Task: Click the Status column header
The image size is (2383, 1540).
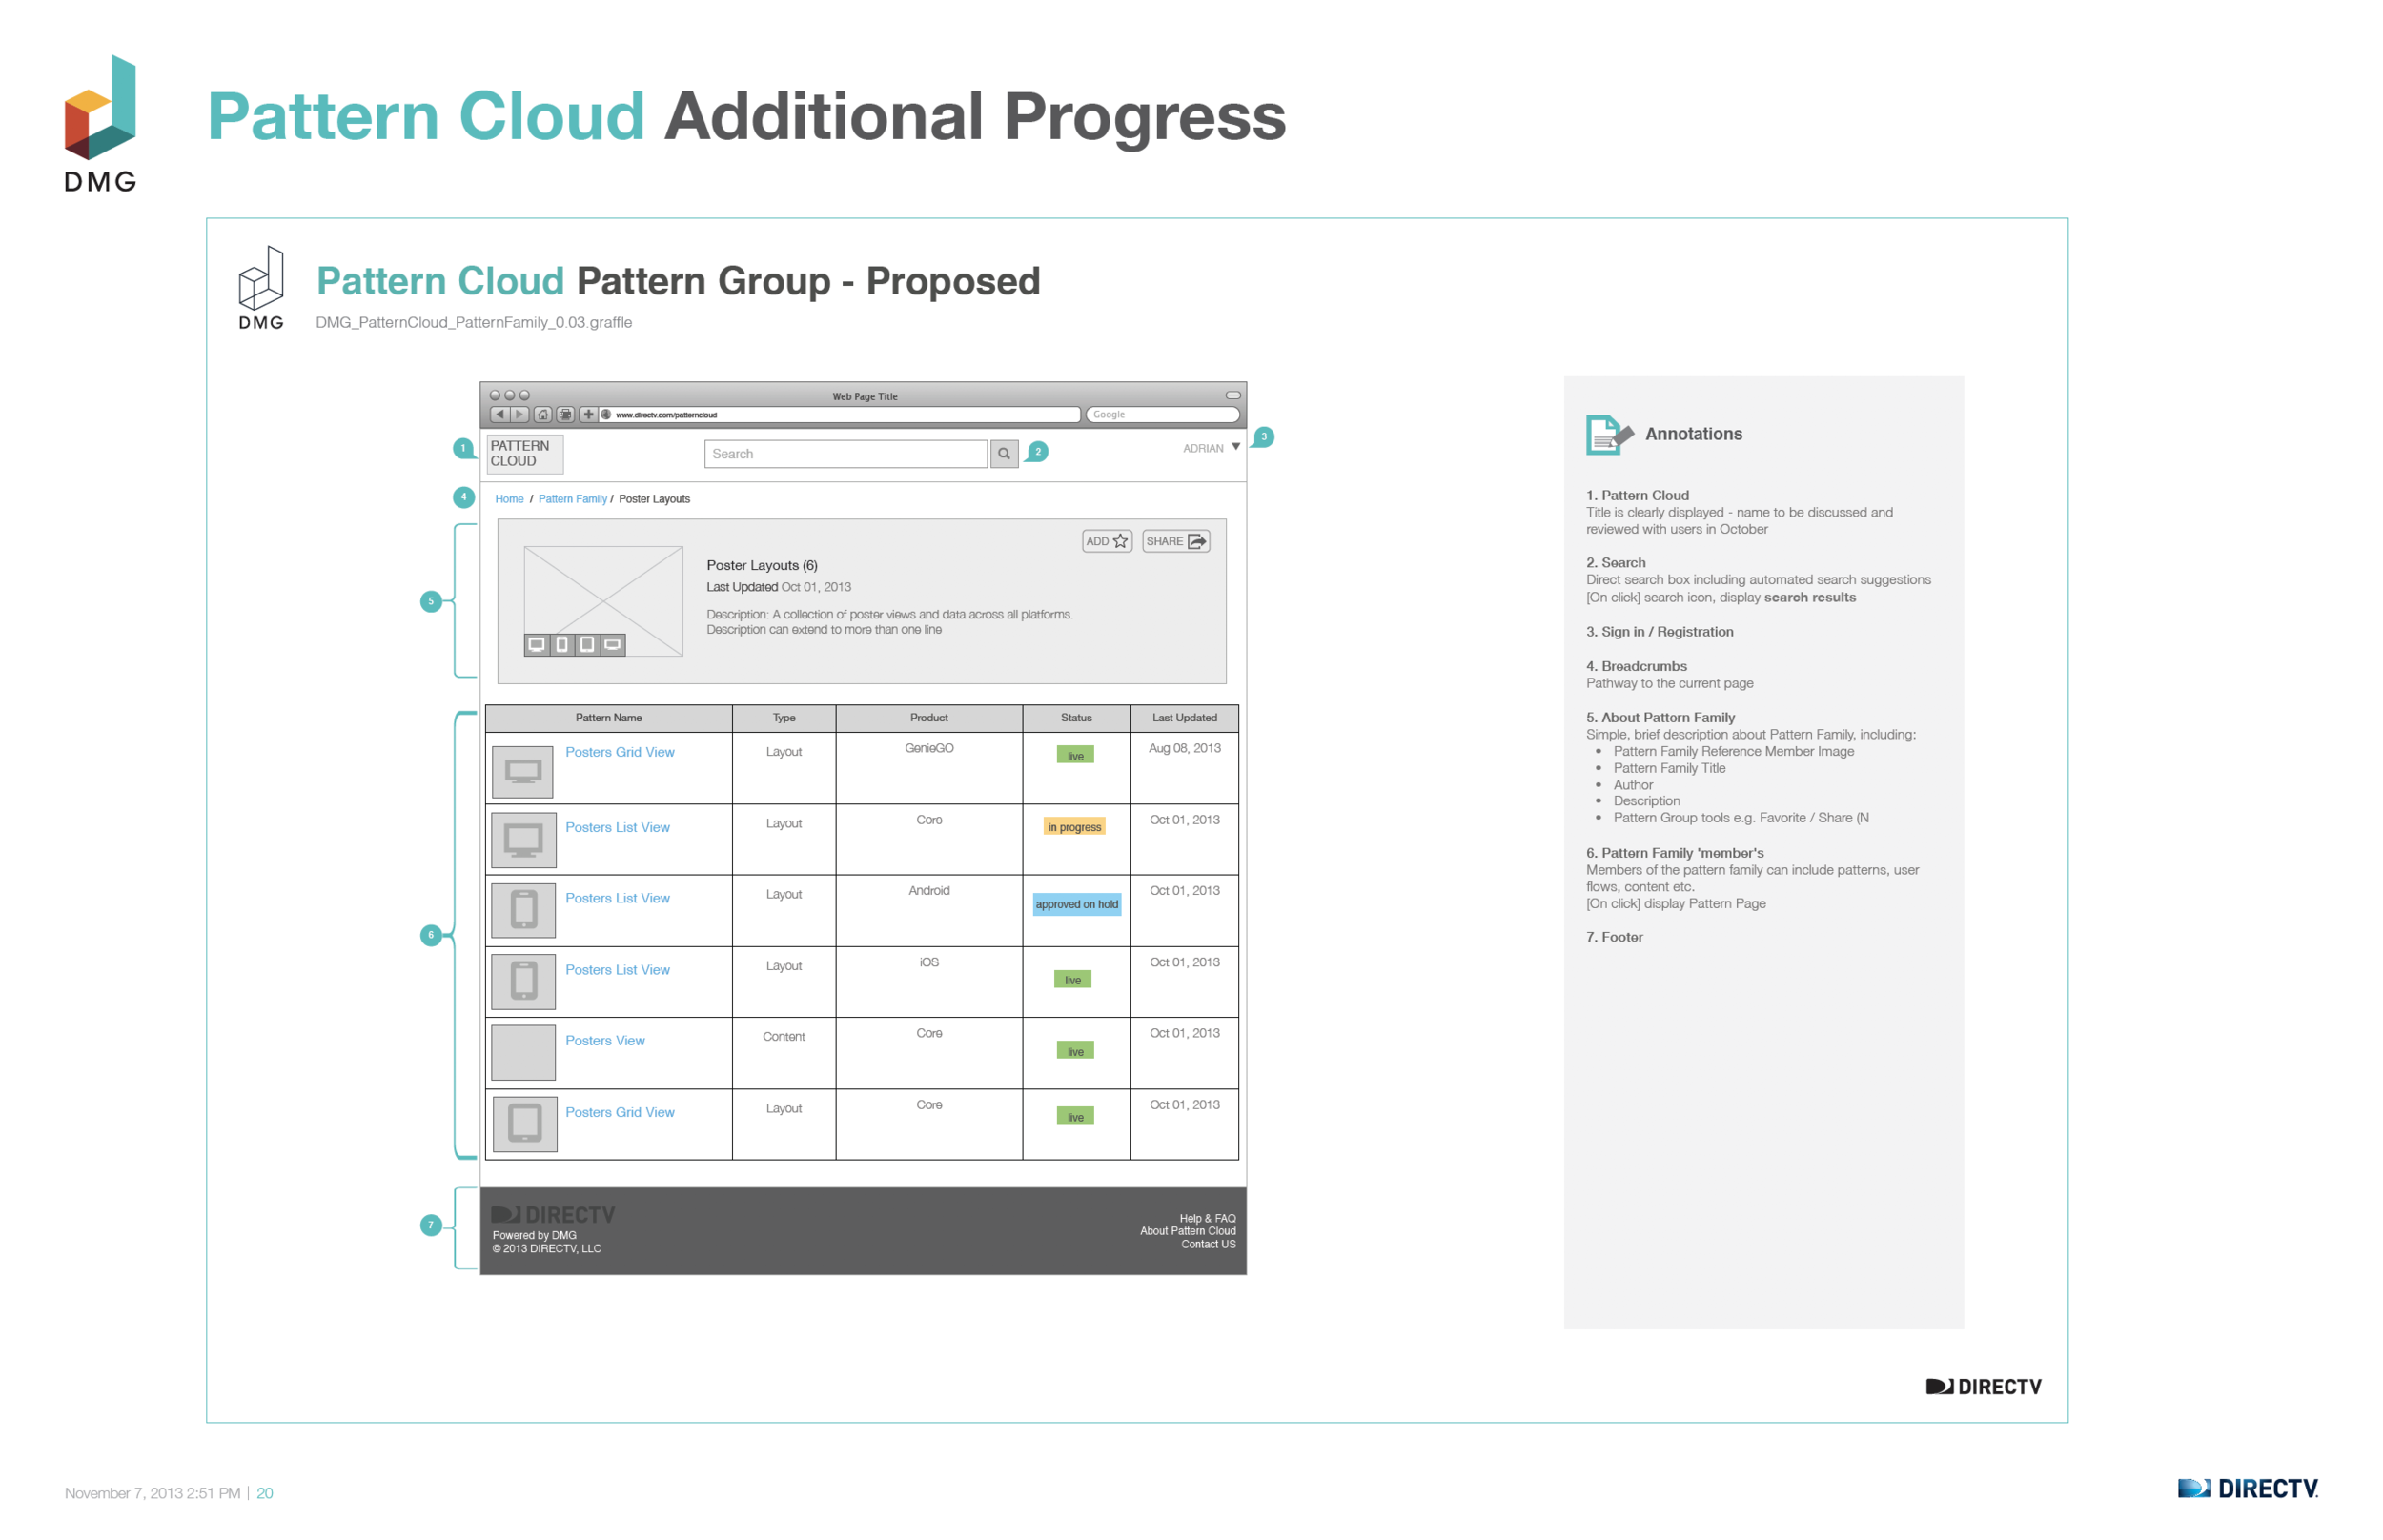Action: point(1076,718)
